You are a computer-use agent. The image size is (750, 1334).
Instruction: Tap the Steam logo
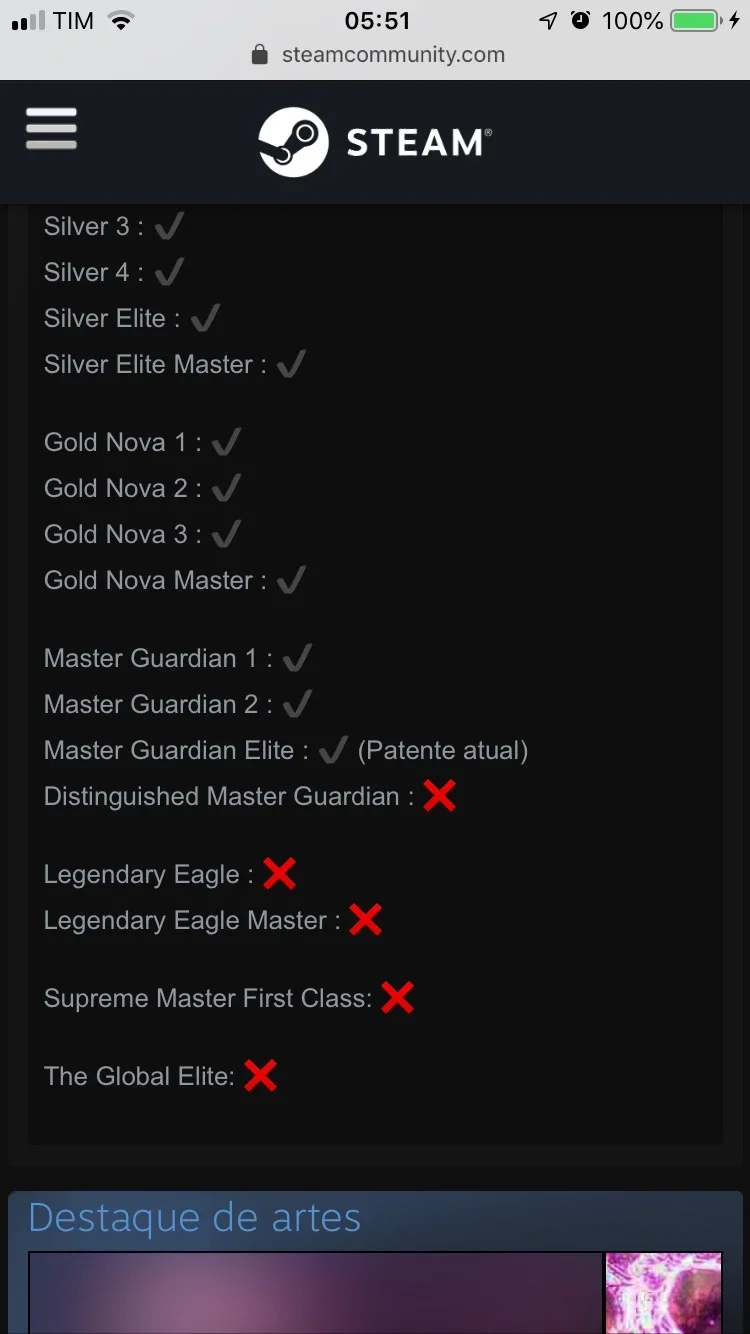tap(374, 142)
